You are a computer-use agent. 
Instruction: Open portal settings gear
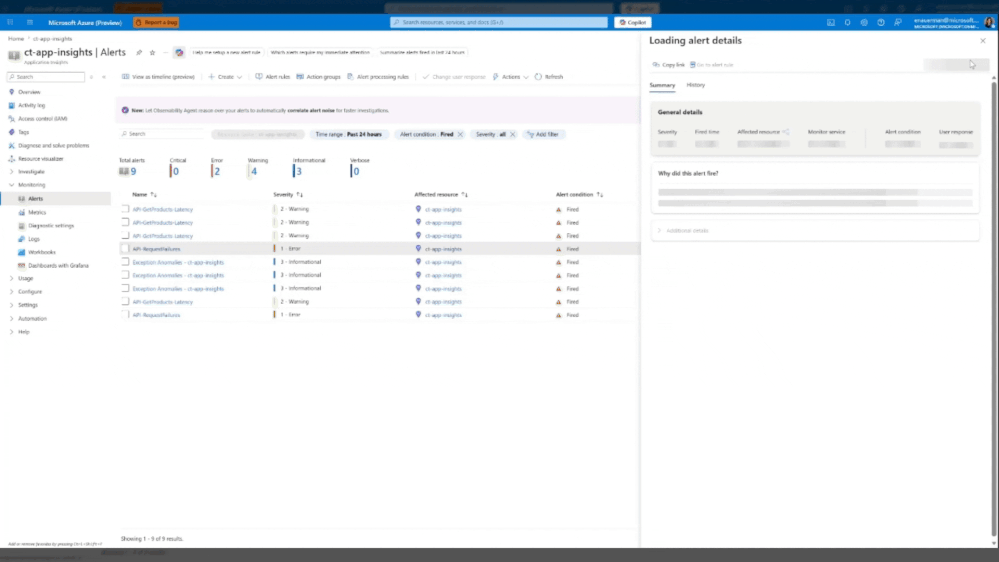(x=864, y=22)
